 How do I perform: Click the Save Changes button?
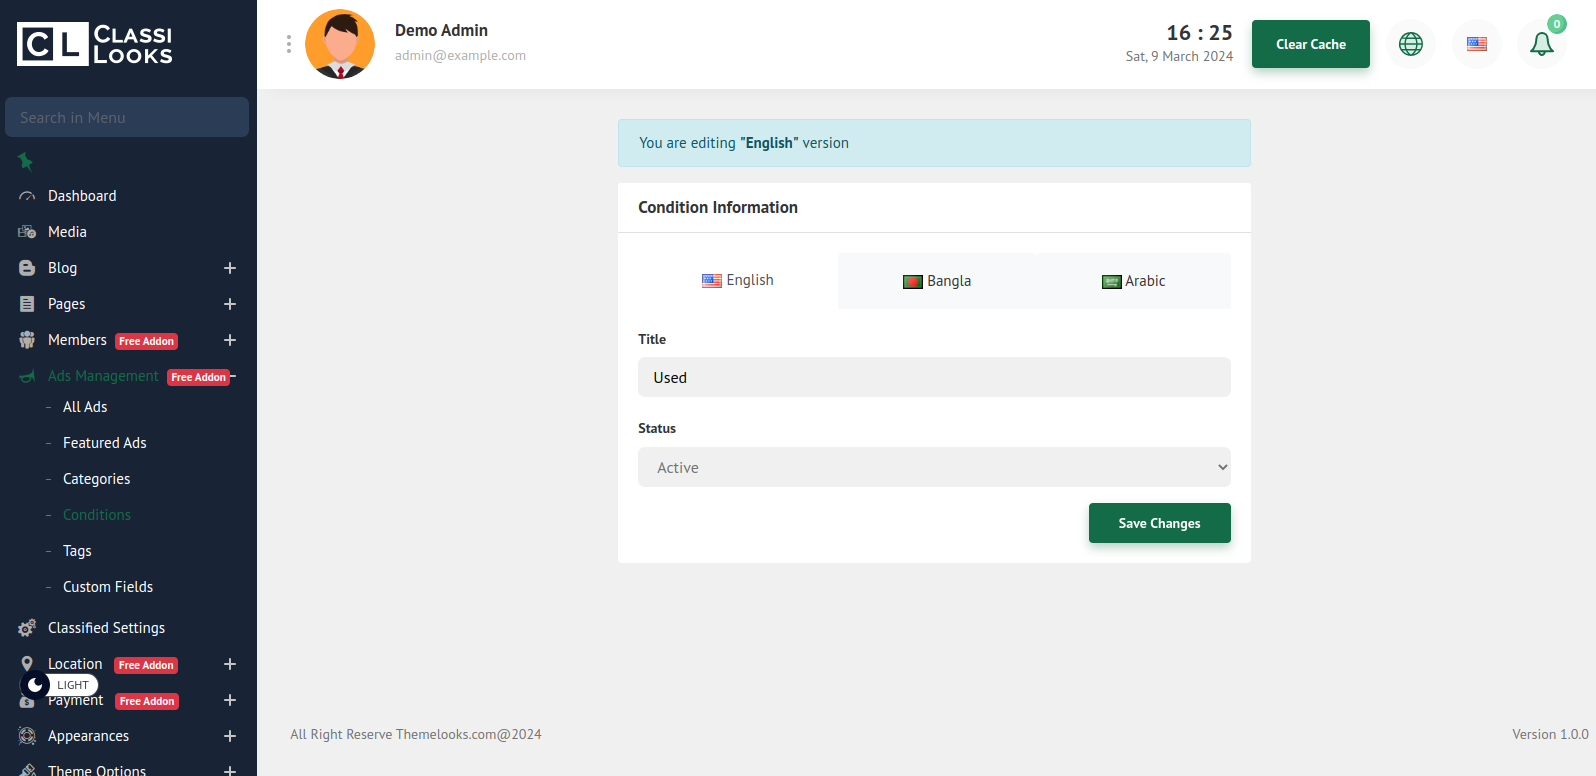click(1159, 523)
